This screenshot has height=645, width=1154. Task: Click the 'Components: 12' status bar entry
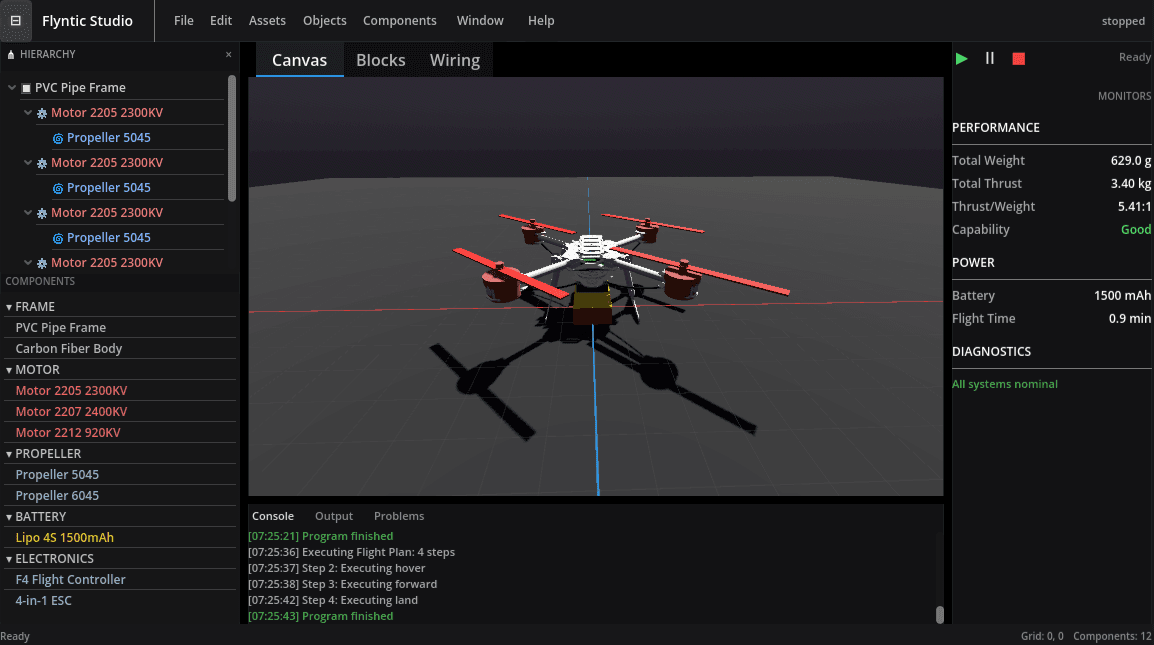tap(1112, 636)
